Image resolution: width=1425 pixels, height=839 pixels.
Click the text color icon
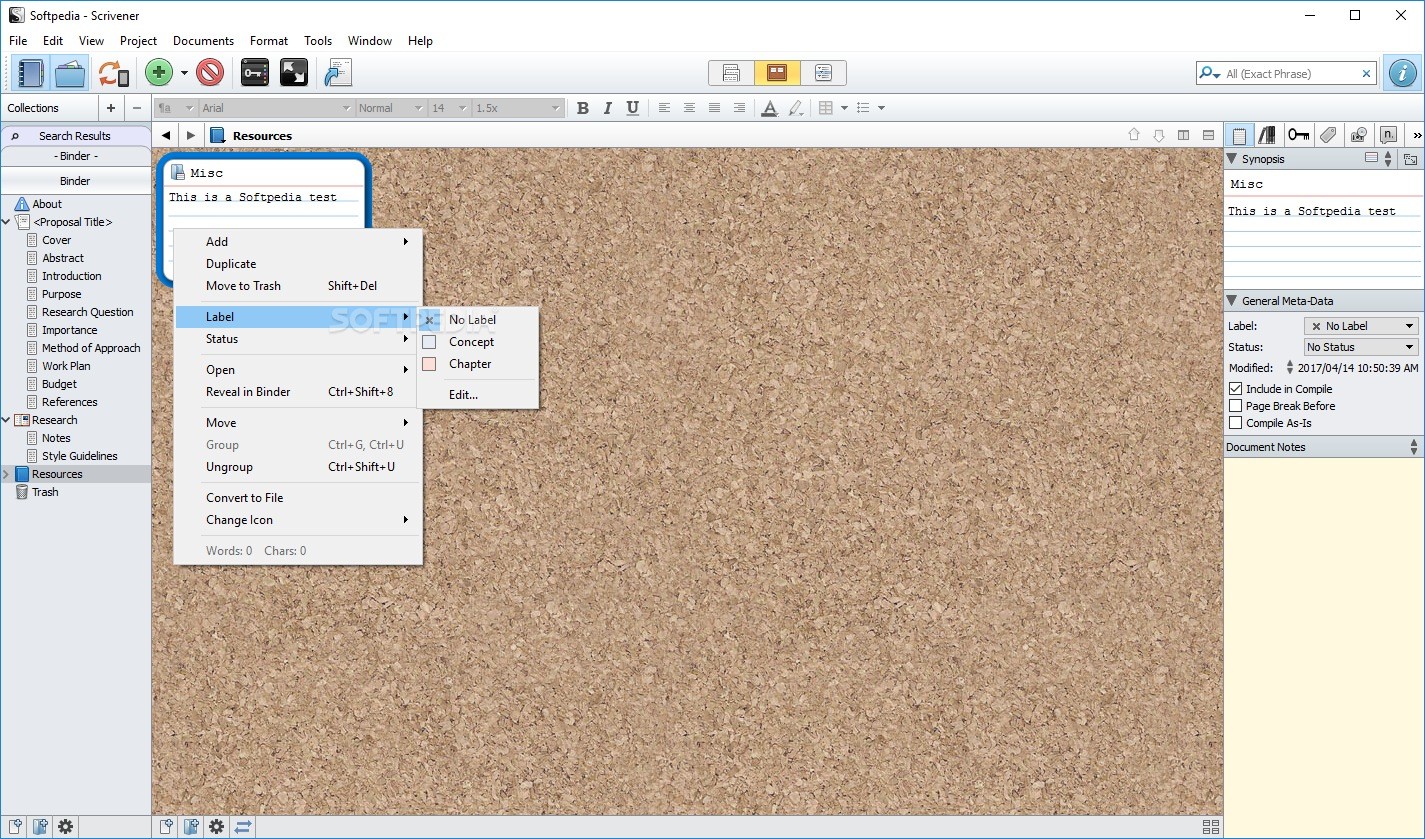(x=769, y=108)
